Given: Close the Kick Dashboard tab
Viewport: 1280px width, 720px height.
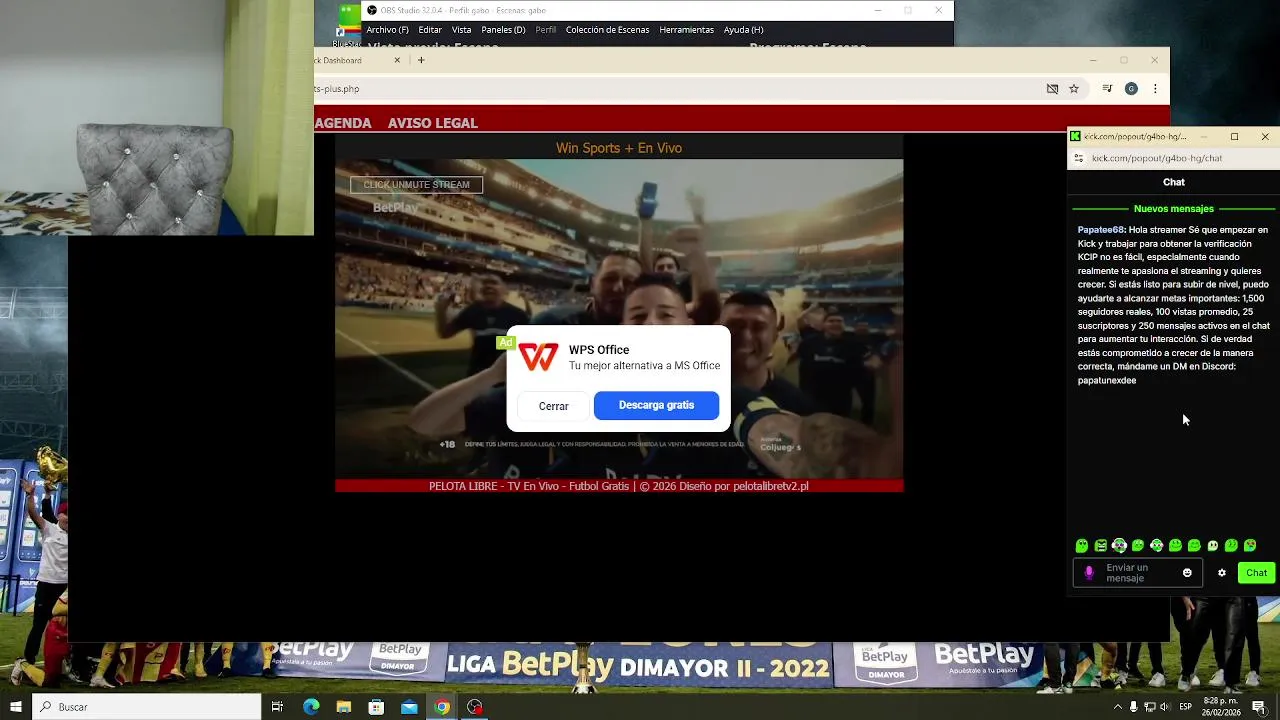Looking at the screenshot, I should click(397, 60).
